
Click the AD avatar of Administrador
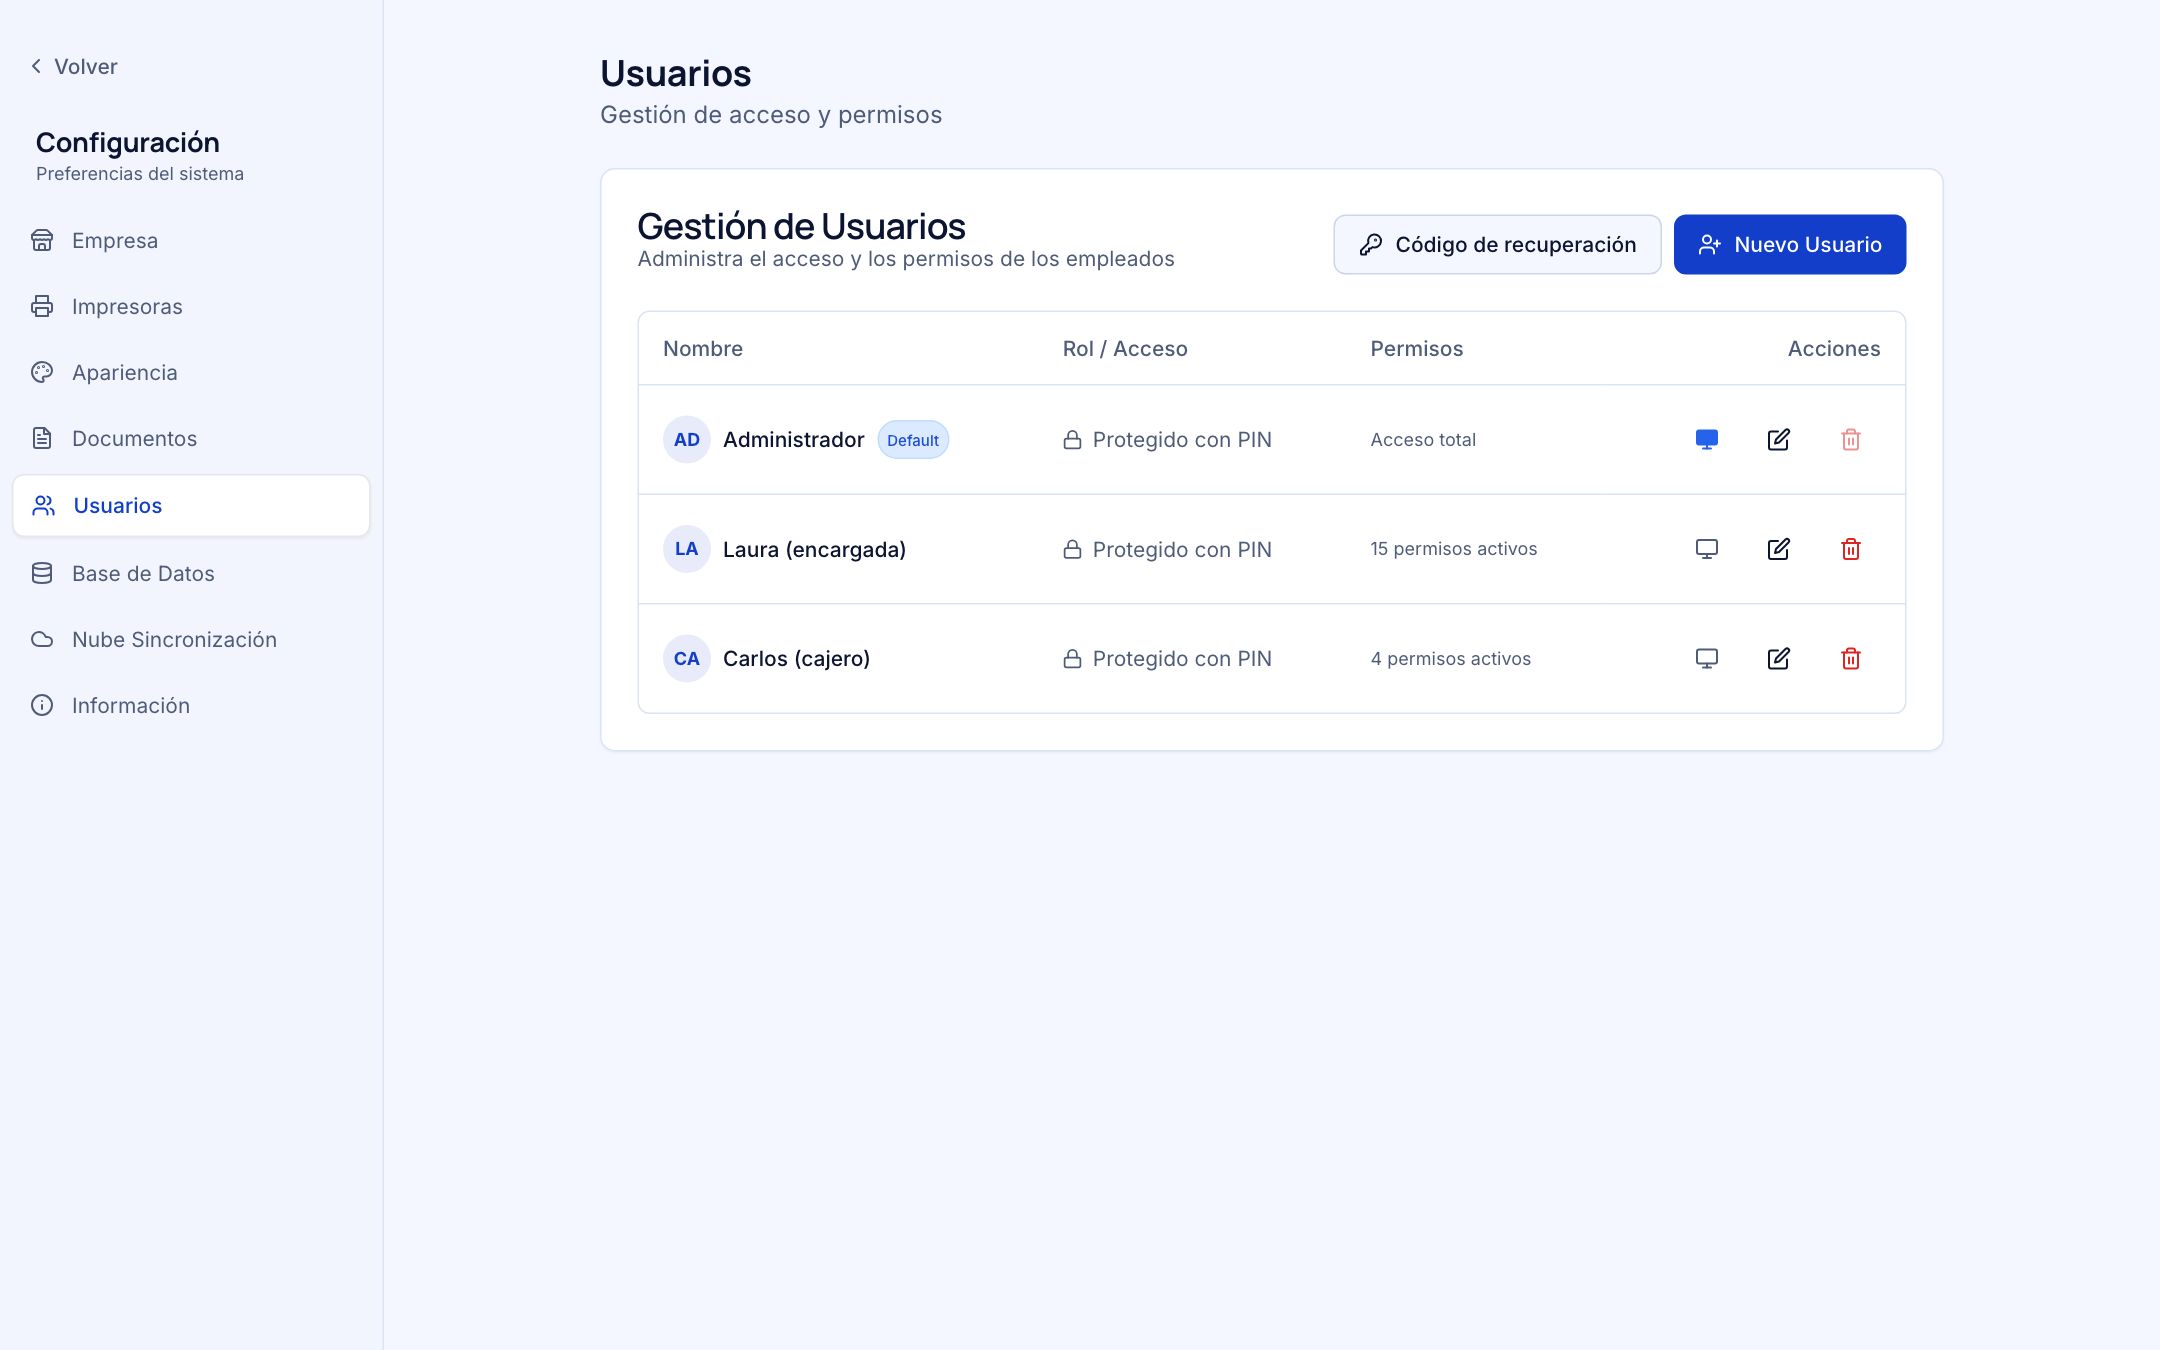(x=687, y=440)
